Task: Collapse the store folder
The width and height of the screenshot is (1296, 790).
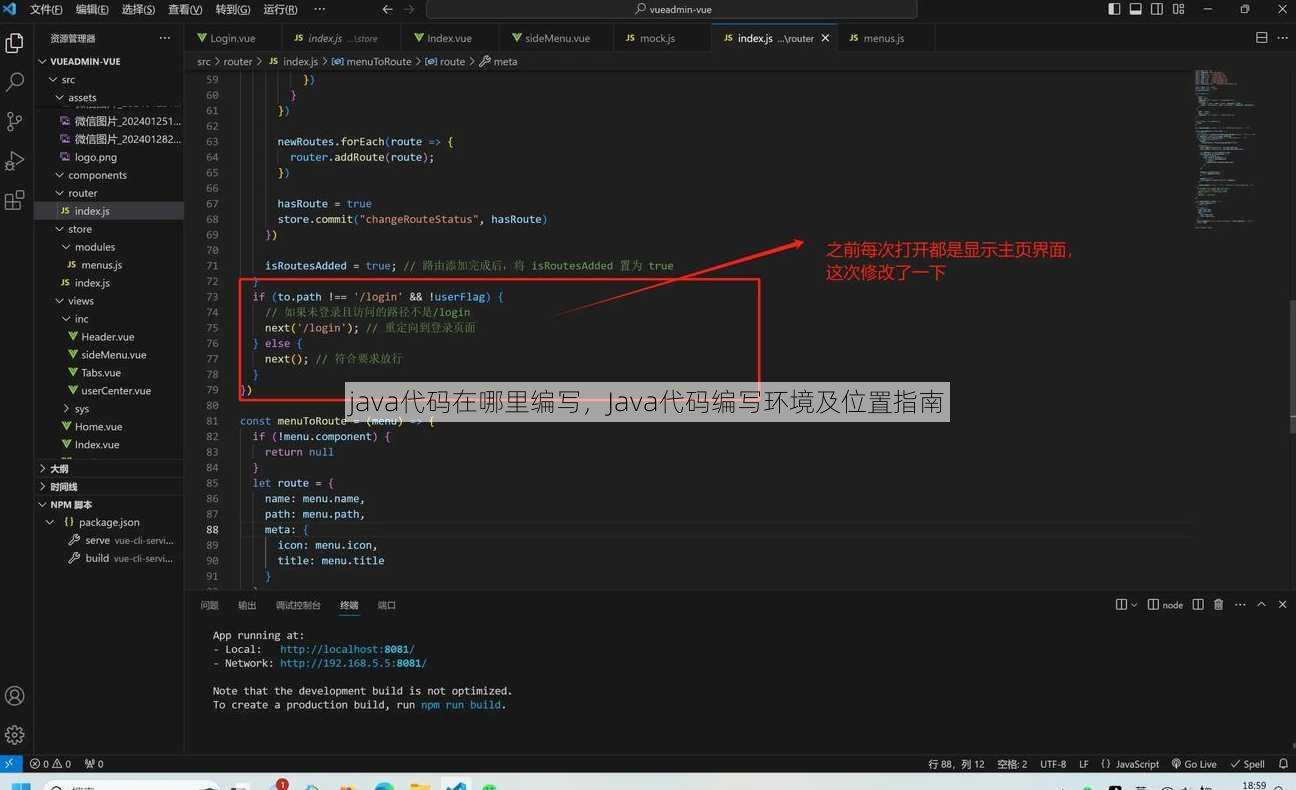Action: click(109, 229)
